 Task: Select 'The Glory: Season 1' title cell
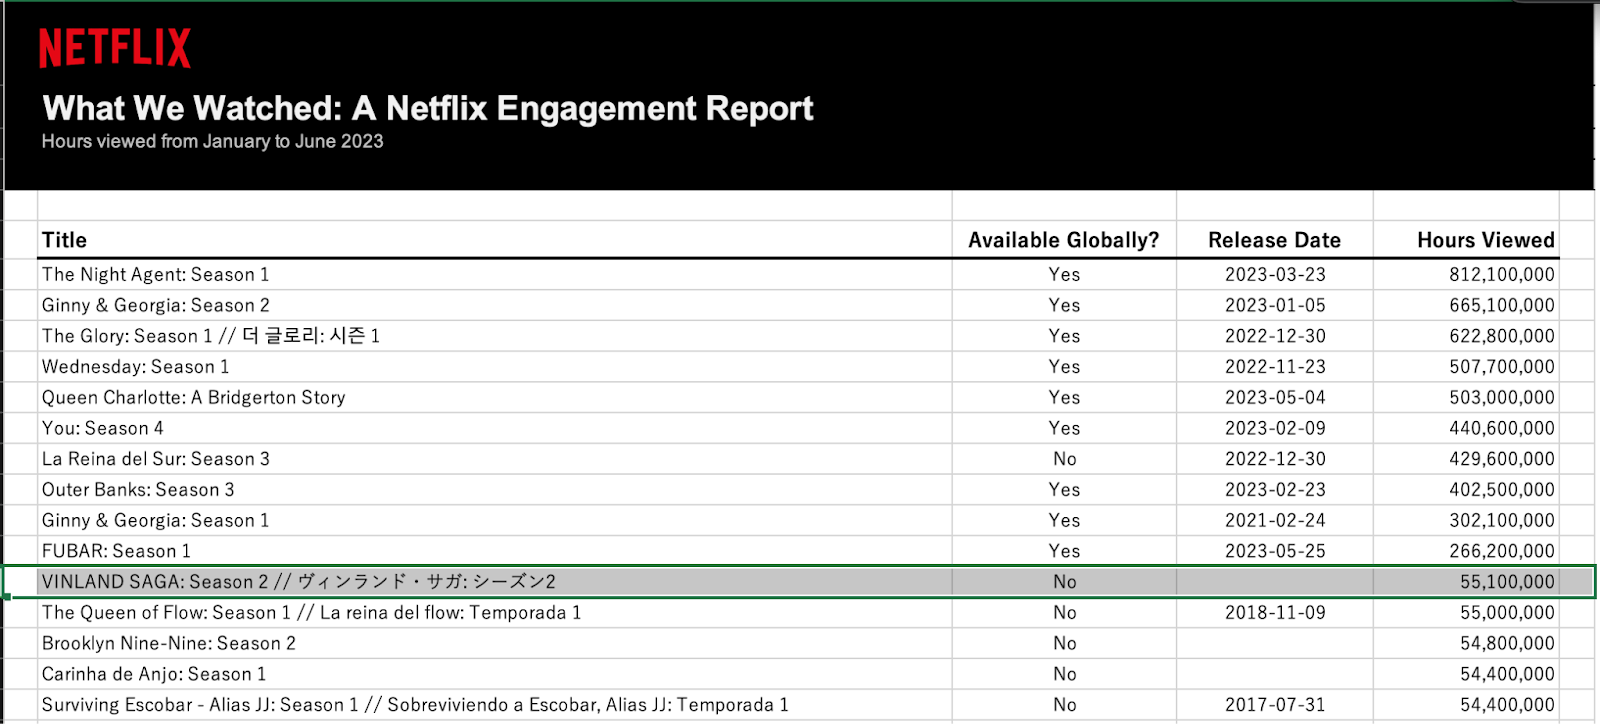(x=495, y=336)
